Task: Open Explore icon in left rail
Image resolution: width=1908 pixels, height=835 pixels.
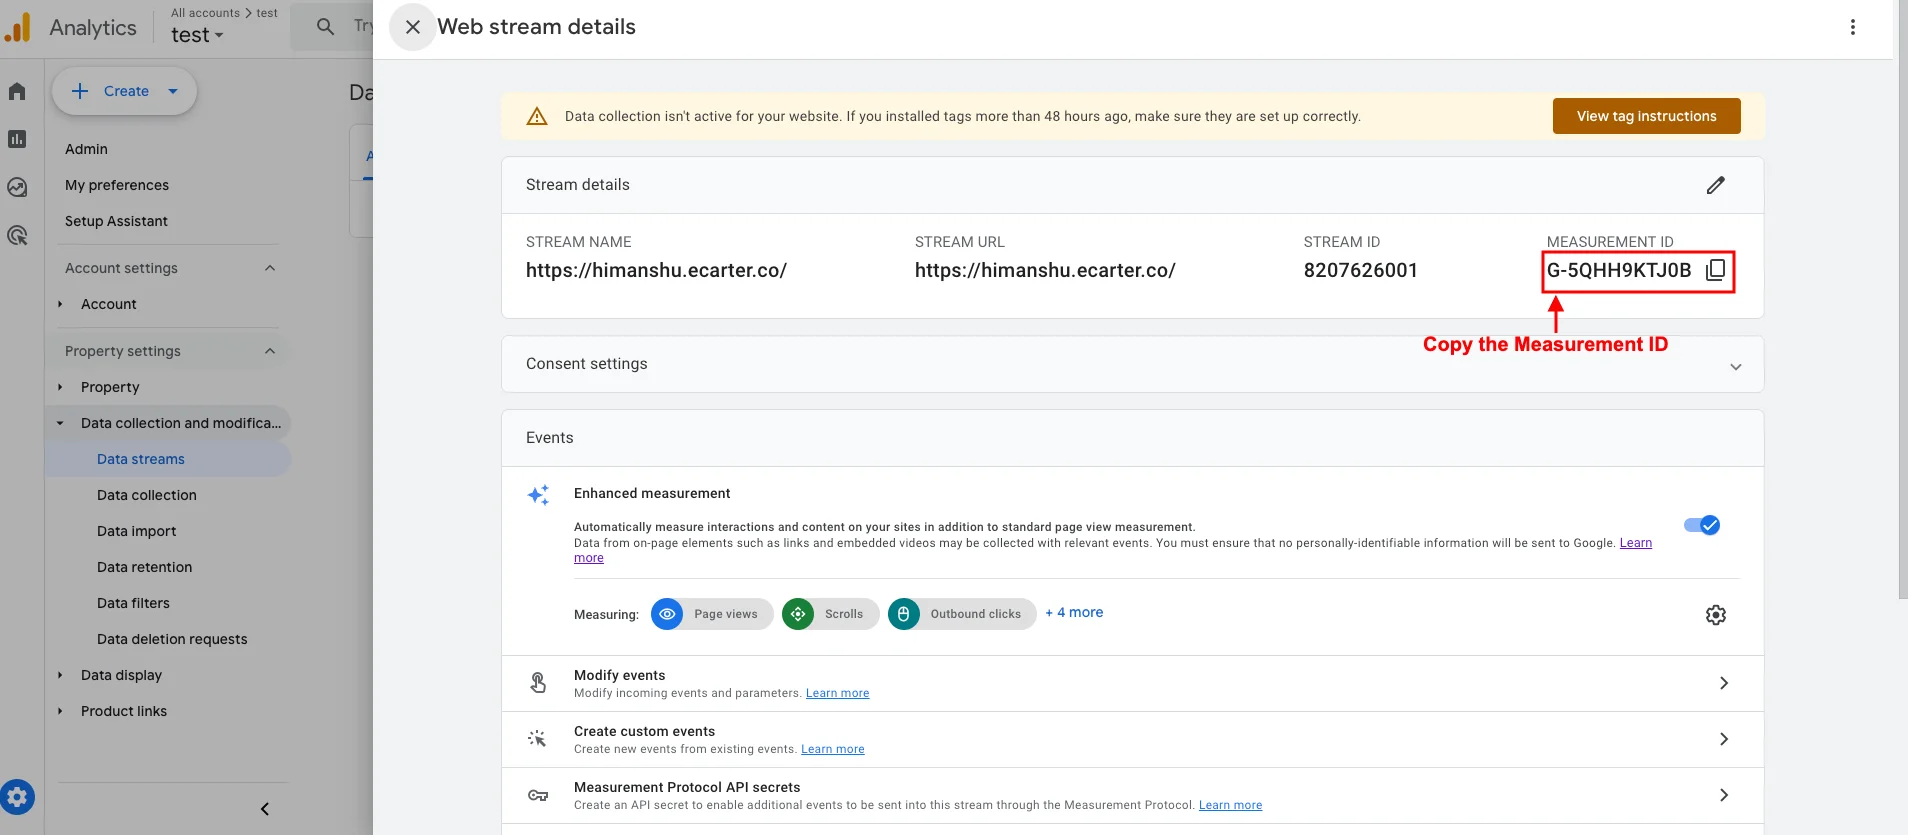Action: [17, 187]
